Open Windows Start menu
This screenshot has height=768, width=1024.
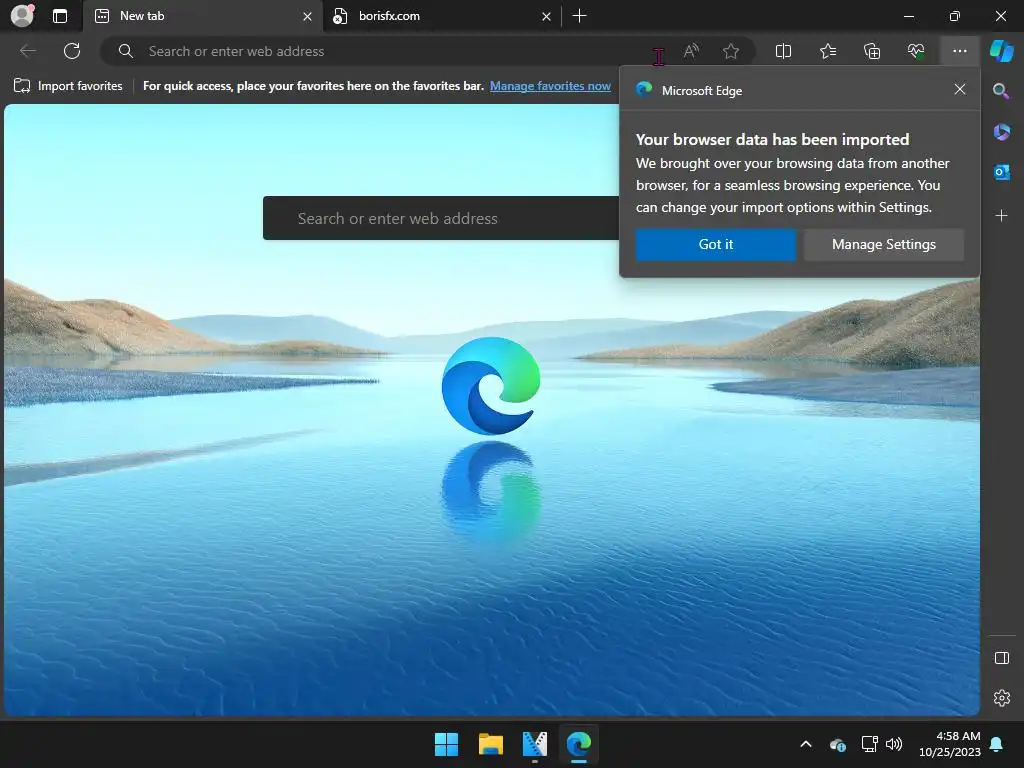[446, 744]
